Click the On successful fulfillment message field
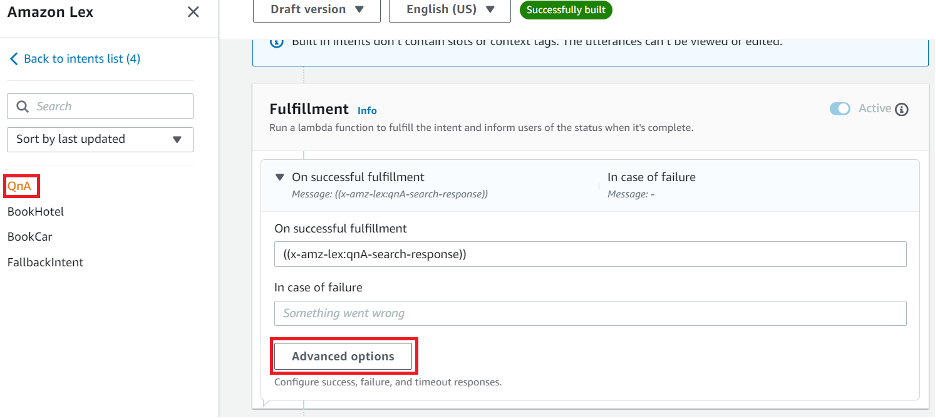This screenshot has width=936, height=418. (590, 254)
